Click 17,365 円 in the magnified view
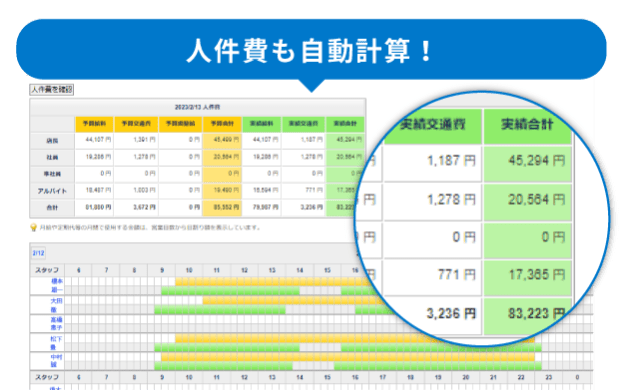Viewport: 630px width, 390px height. [x=537, y=275]
